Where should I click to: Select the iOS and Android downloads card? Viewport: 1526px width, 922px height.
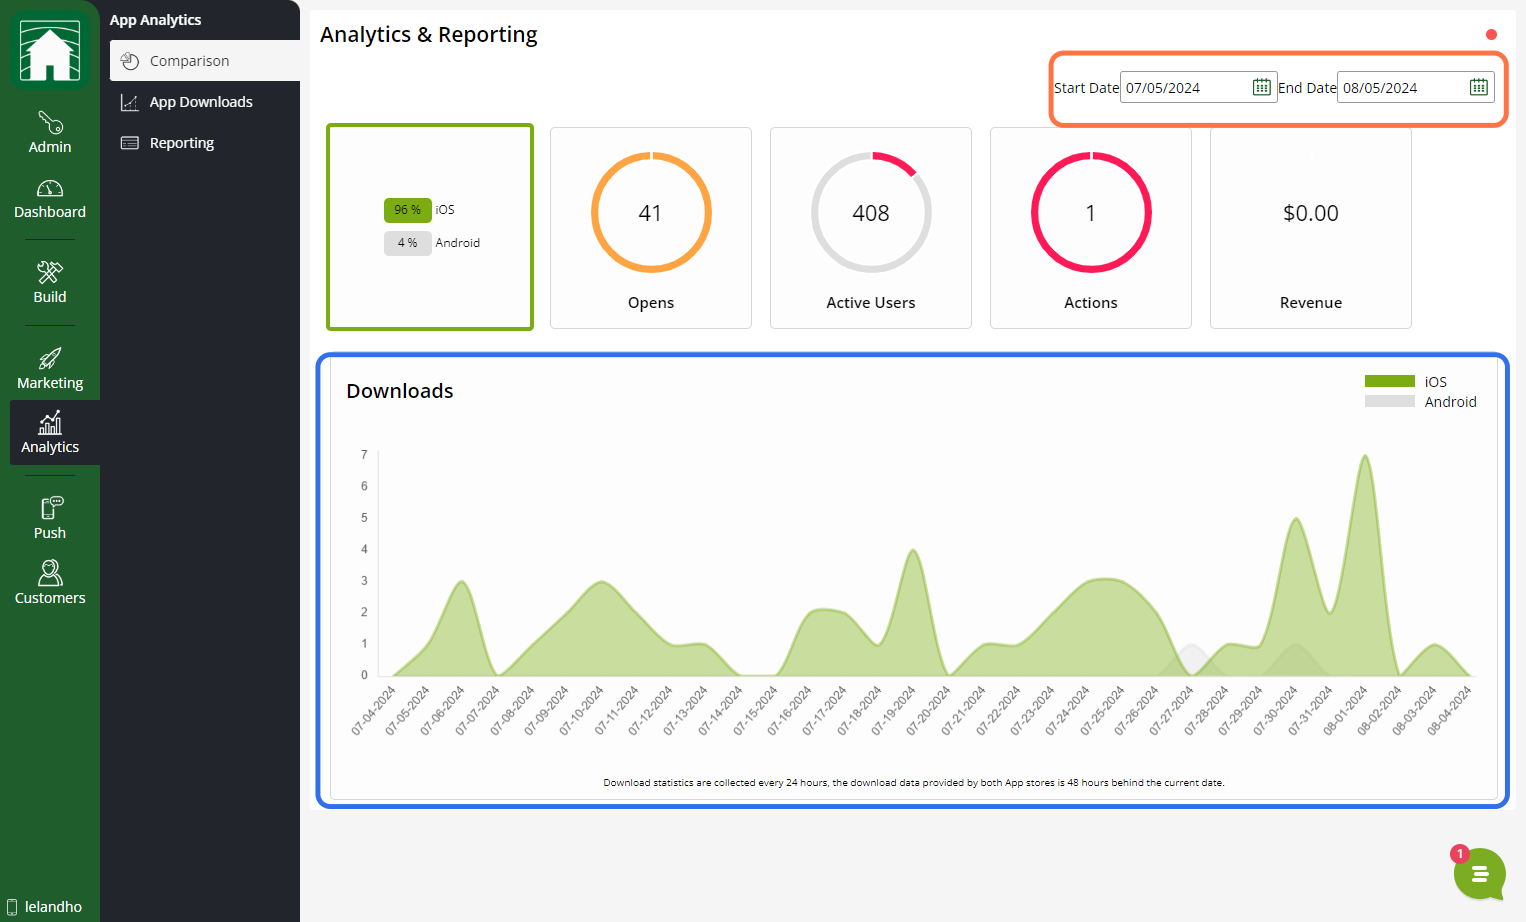click(x=430, y=227)
